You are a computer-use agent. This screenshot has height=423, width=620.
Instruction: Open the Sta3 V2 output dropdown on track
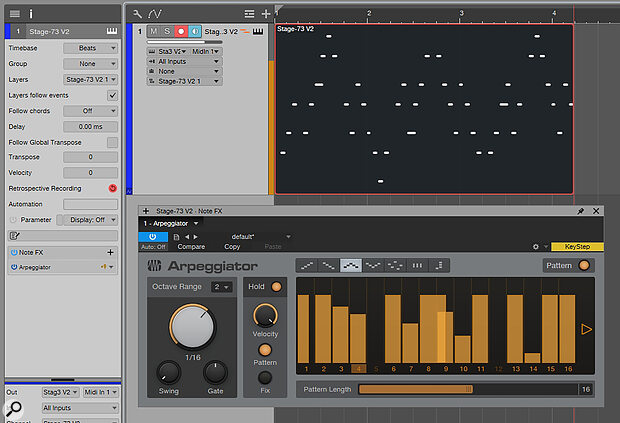pos(168,51)
